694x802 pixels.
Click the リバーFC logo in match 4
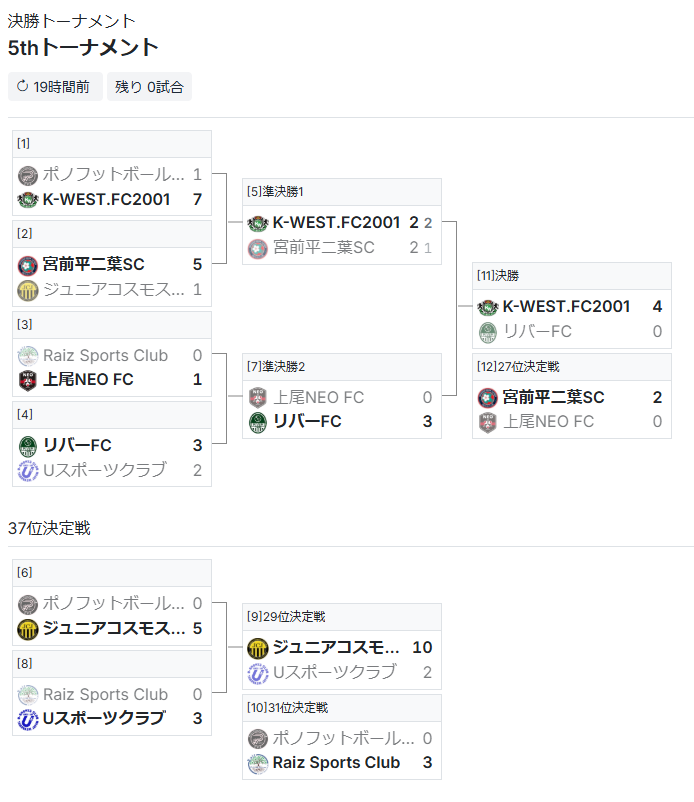[x=28, y=446]
